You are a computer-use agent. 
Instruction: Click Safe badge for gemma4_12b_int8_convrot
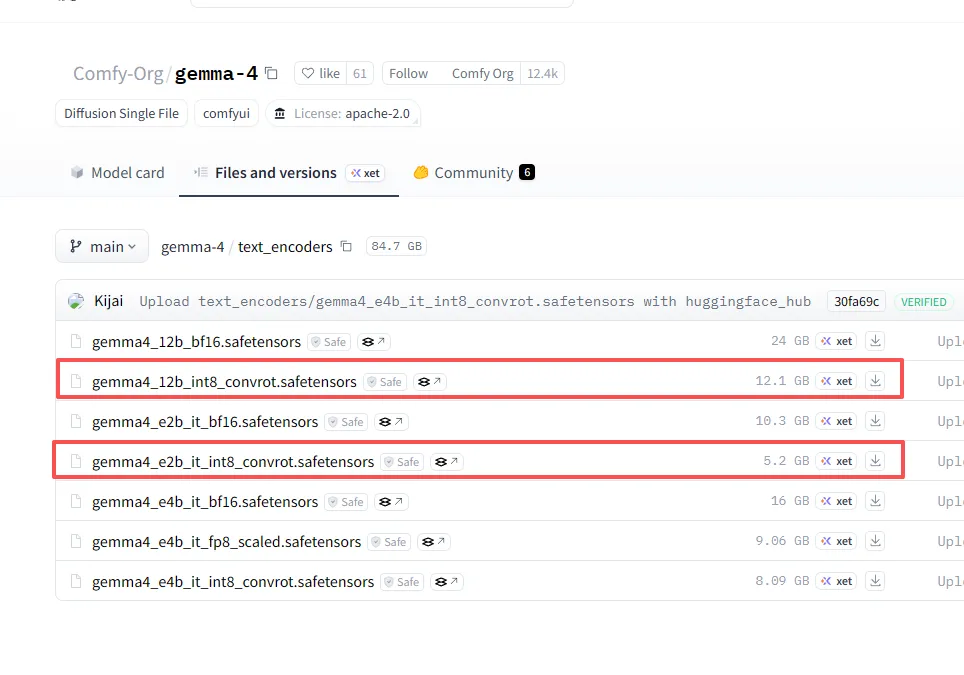pos(385,382)
